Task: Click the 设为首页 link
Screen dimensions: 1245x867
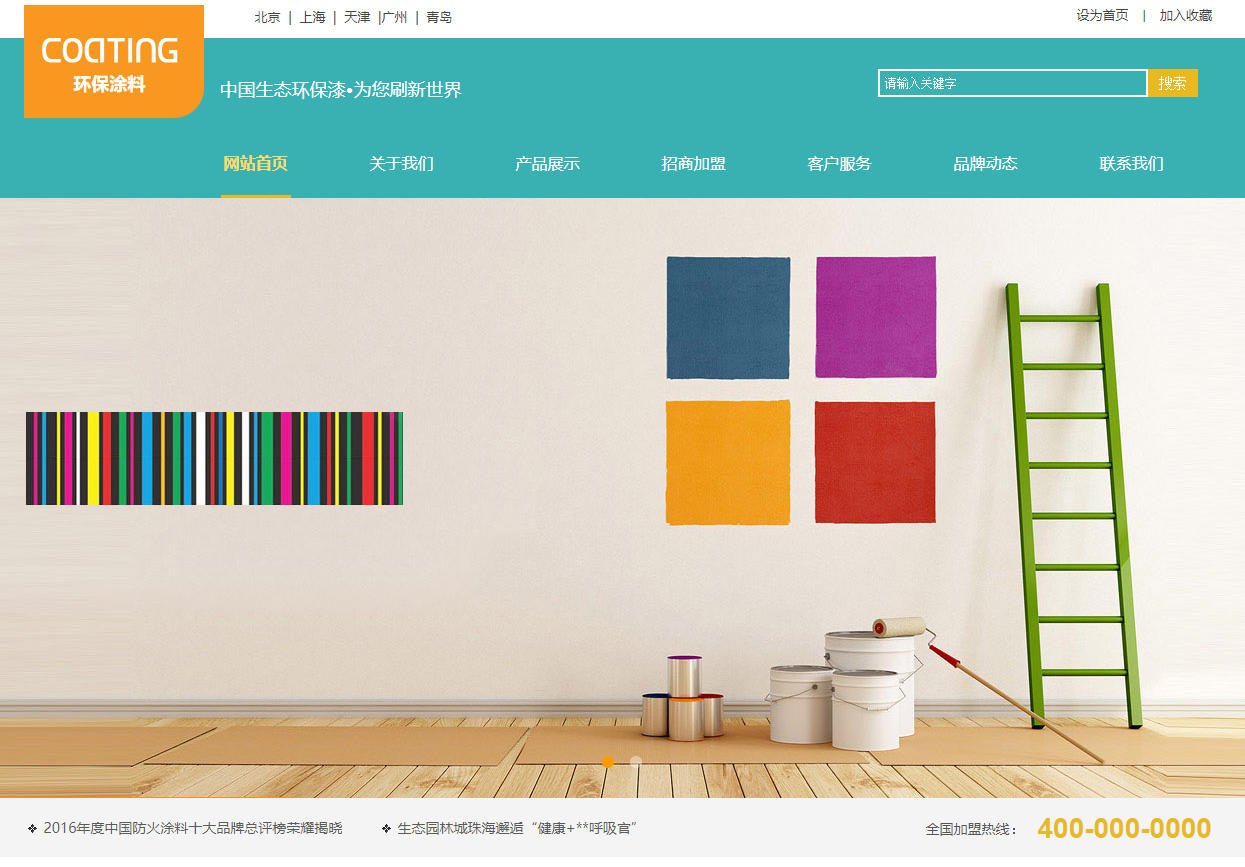Action: coord(1102,16)
